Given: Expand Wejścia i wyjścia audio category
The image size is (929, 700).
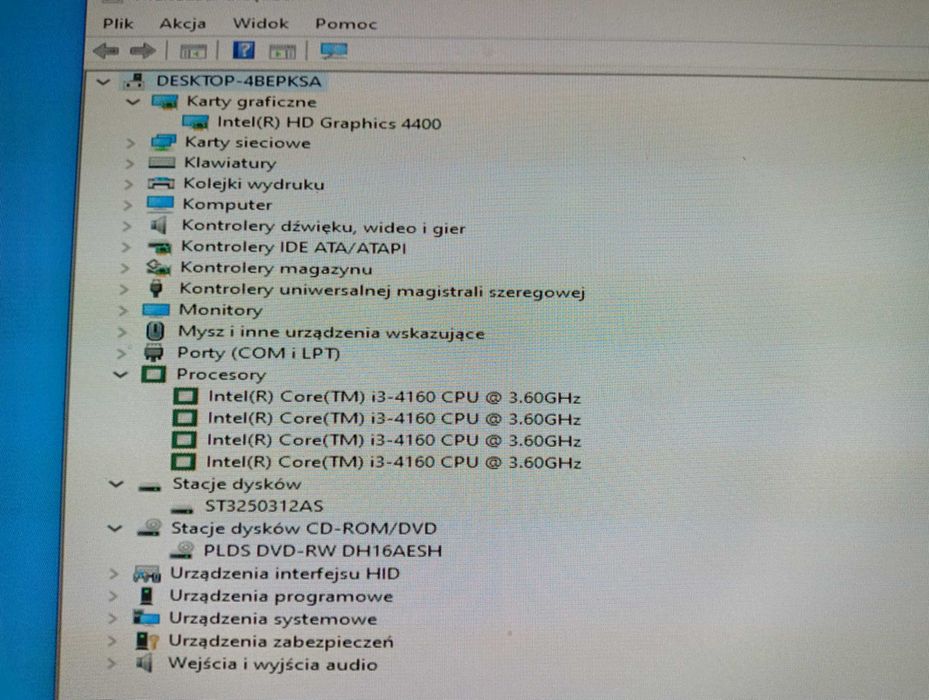Looking at the screenshot, I should point(111,664).
